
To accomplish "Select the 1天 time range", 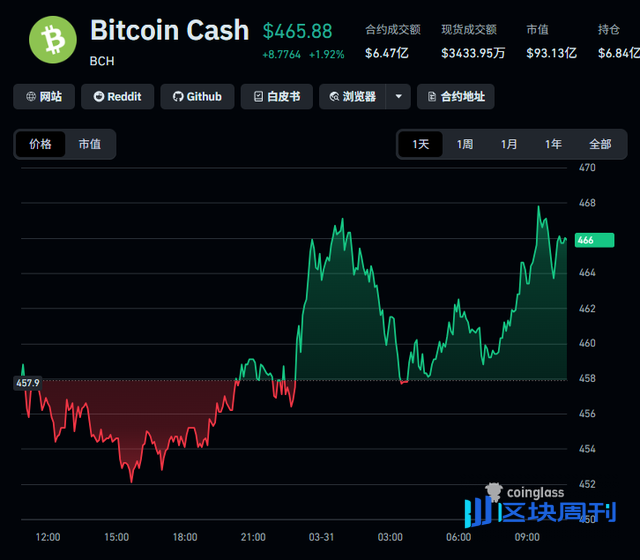I will pyautogui.click(x=420, y=144).
